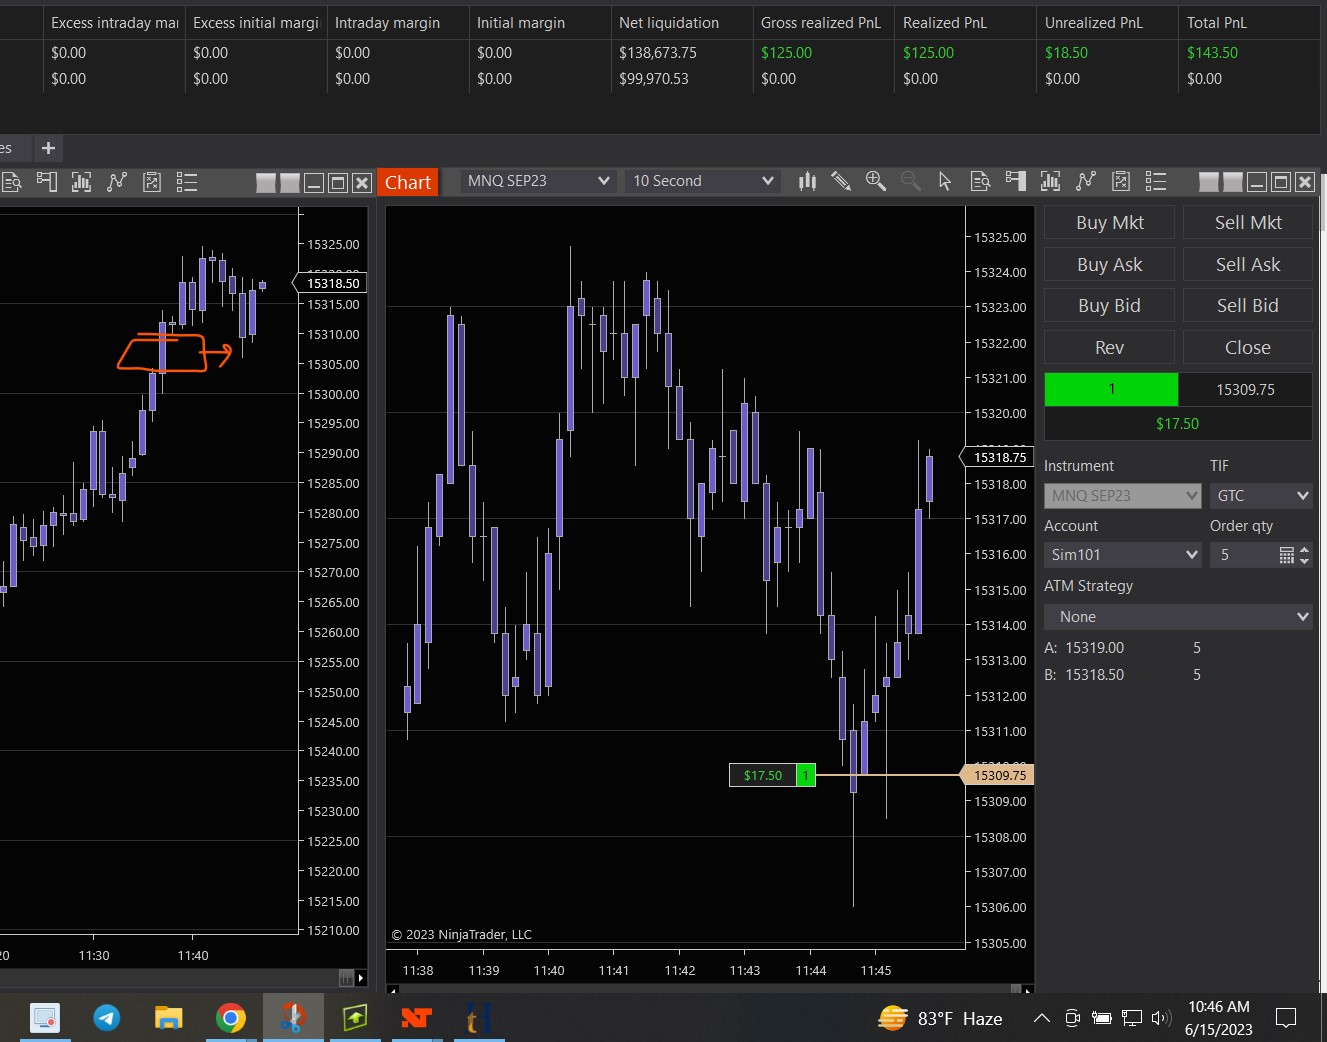Open the GTC time-in-force dropdown

tap(1260, 496)
